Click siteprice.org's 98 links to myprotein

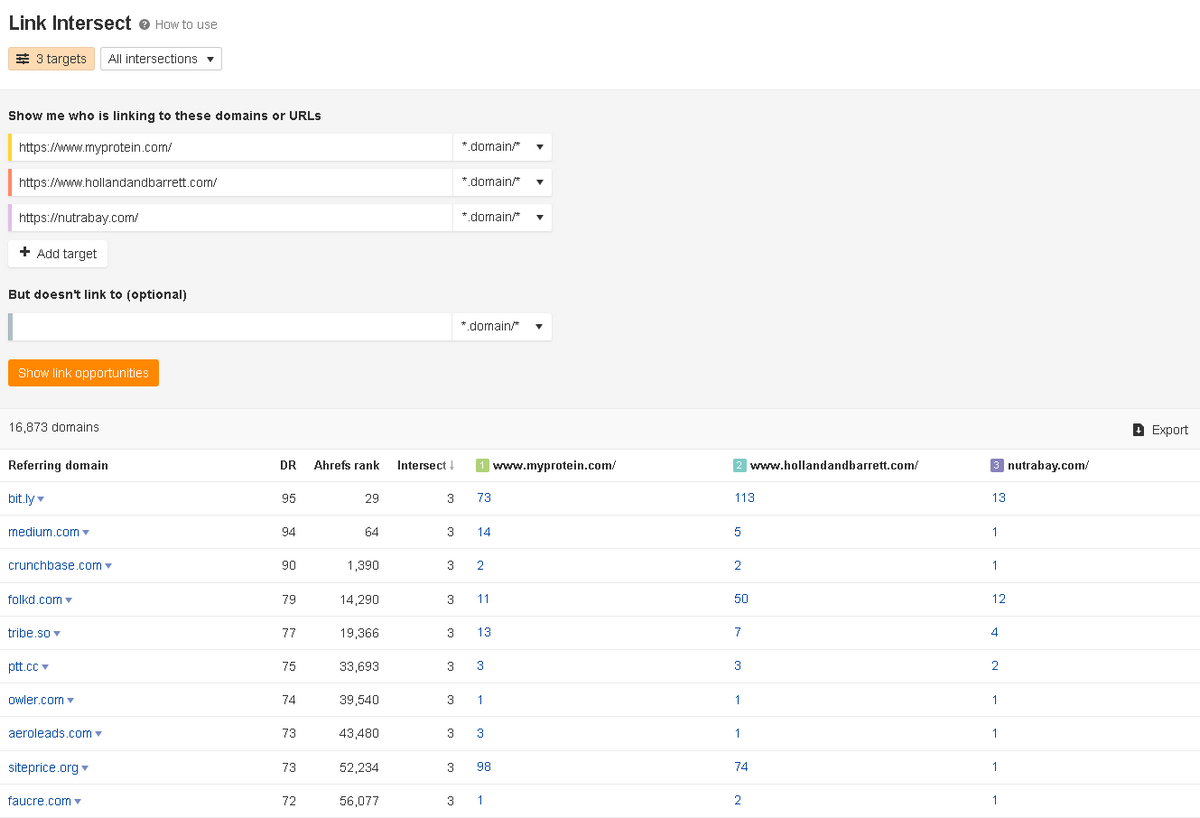coord(484,767)
